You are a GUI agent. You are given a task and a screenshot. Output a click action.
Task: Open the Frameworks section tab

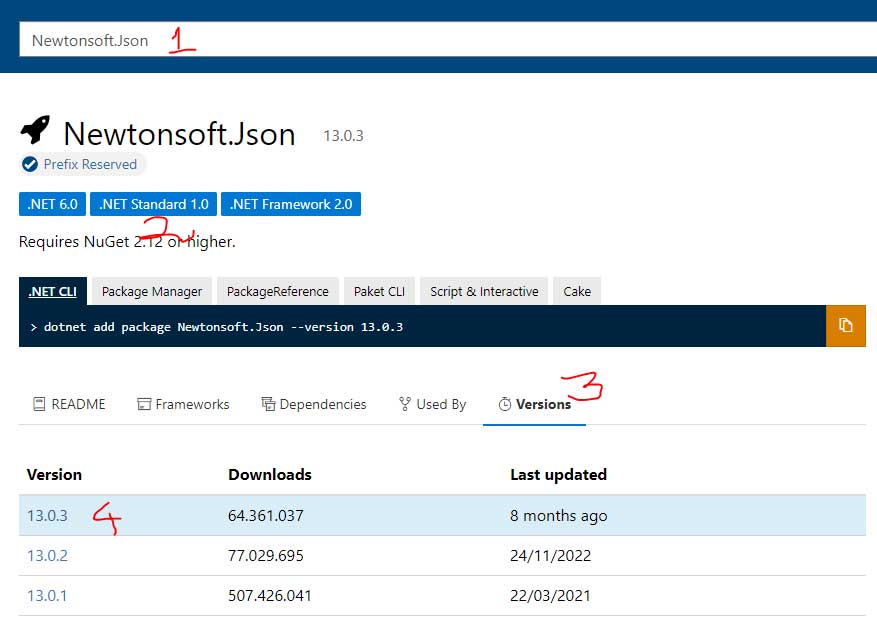183,404
